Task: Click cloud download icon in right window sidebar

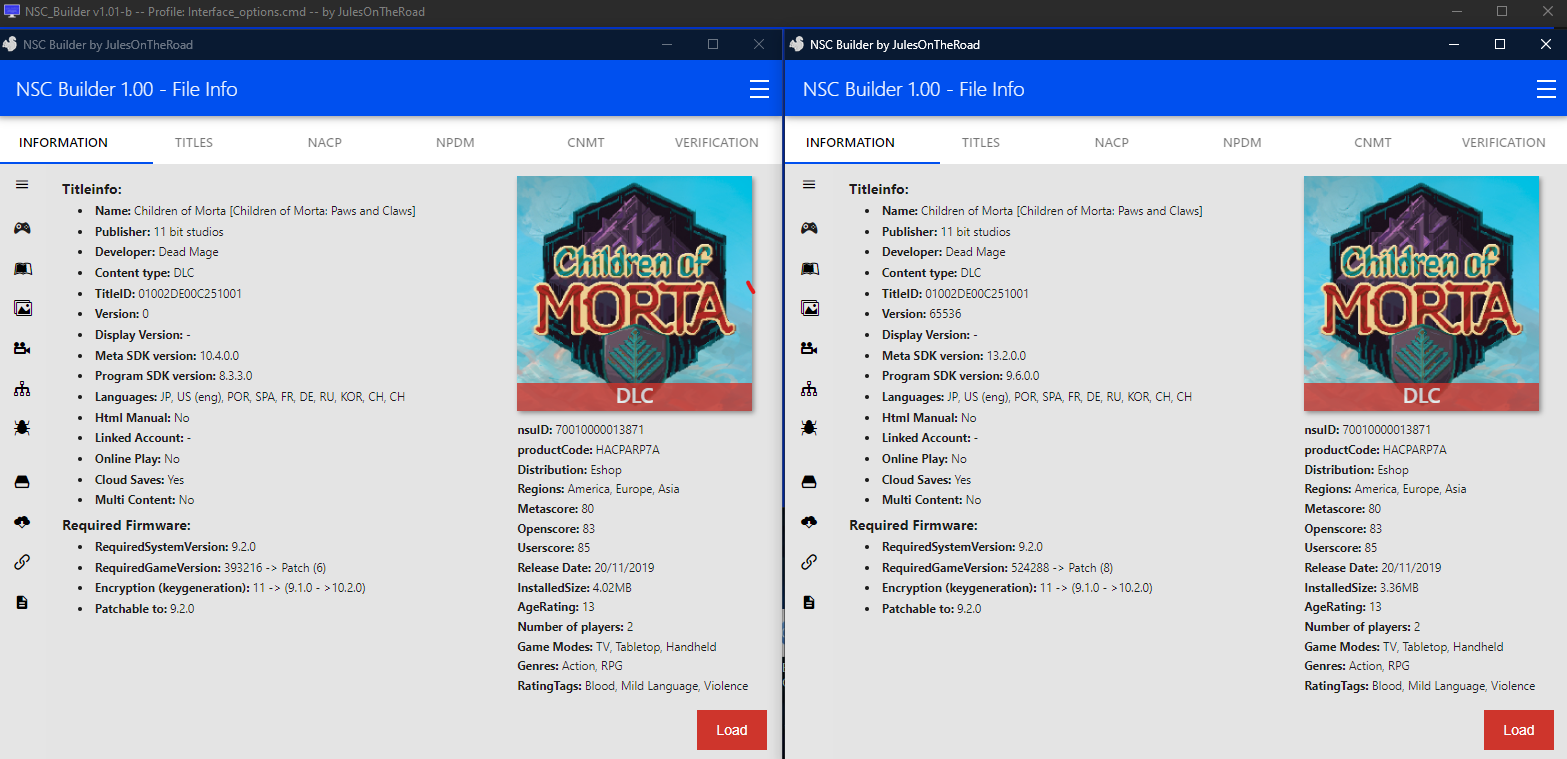Action: (x=809, y=522)
